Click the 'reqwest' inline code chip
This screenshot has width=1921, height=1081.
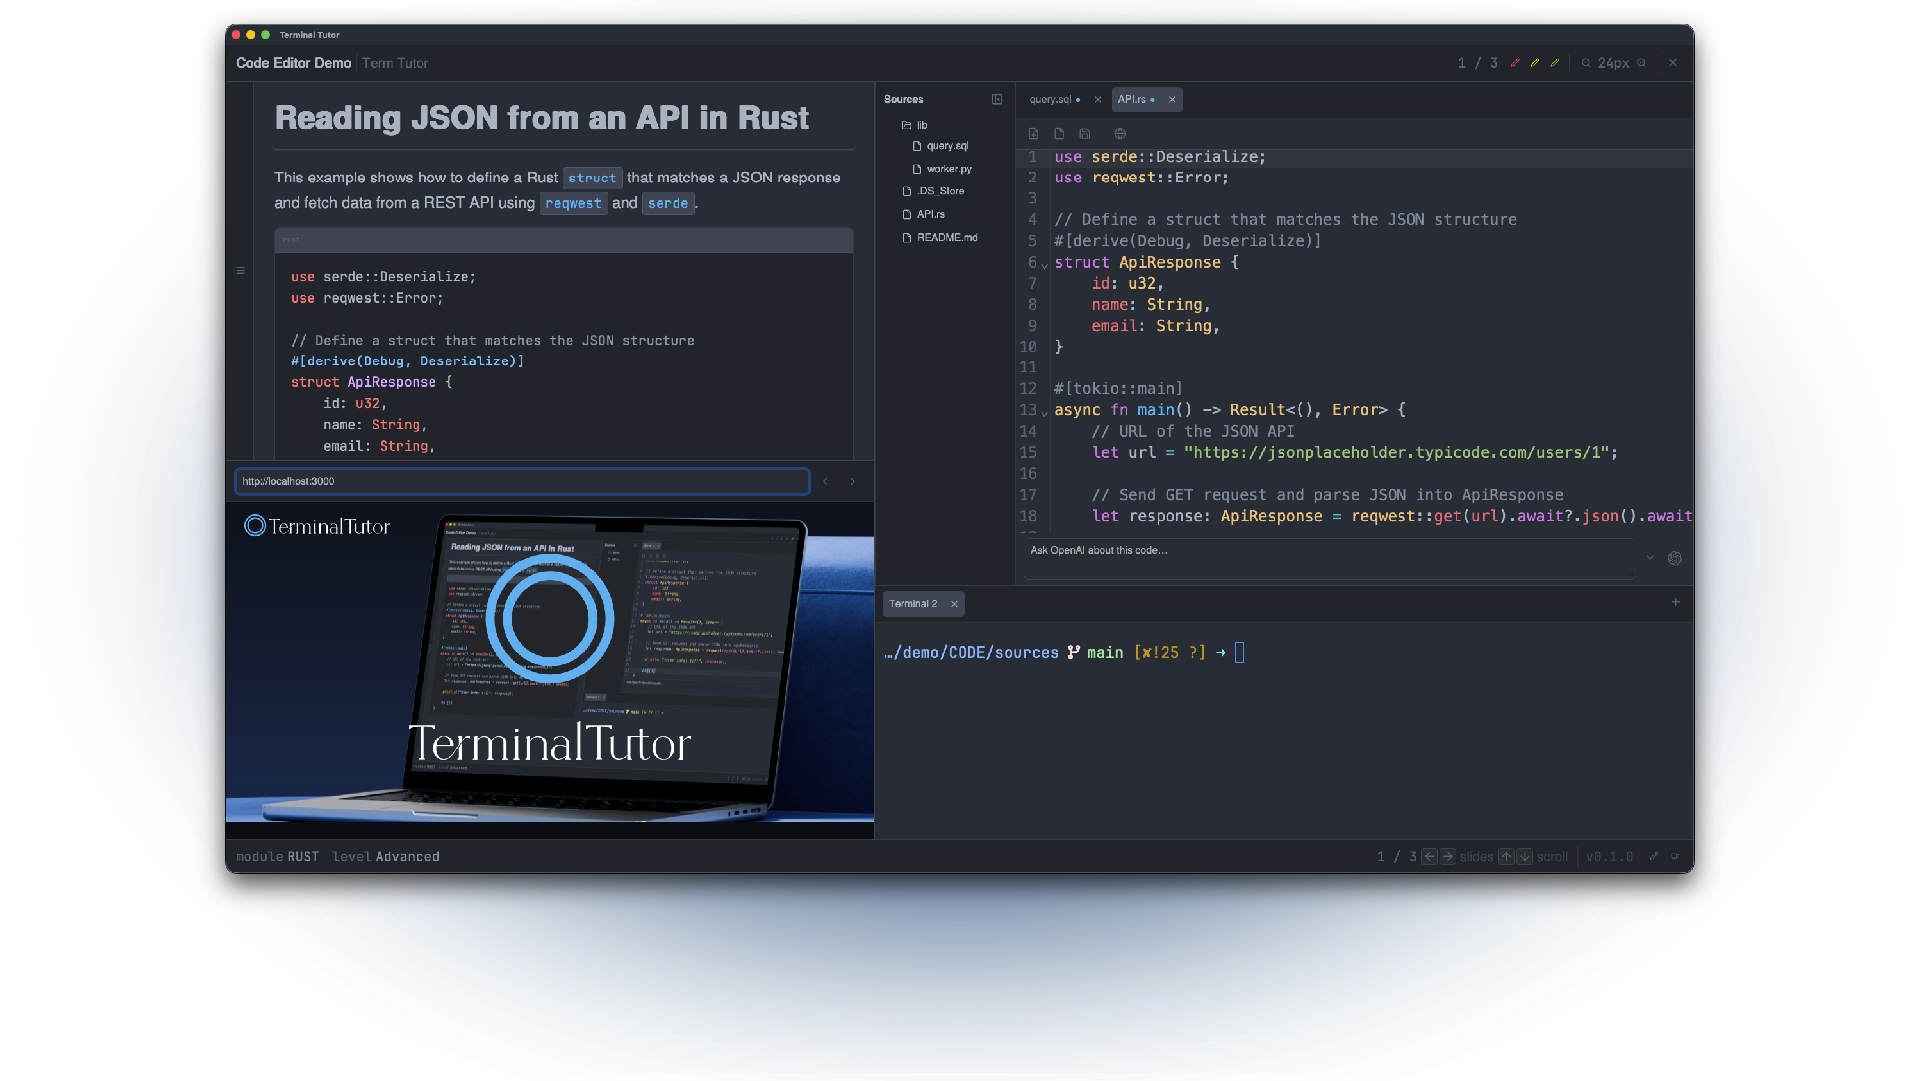pyautogui.click(x=574, y=203)
